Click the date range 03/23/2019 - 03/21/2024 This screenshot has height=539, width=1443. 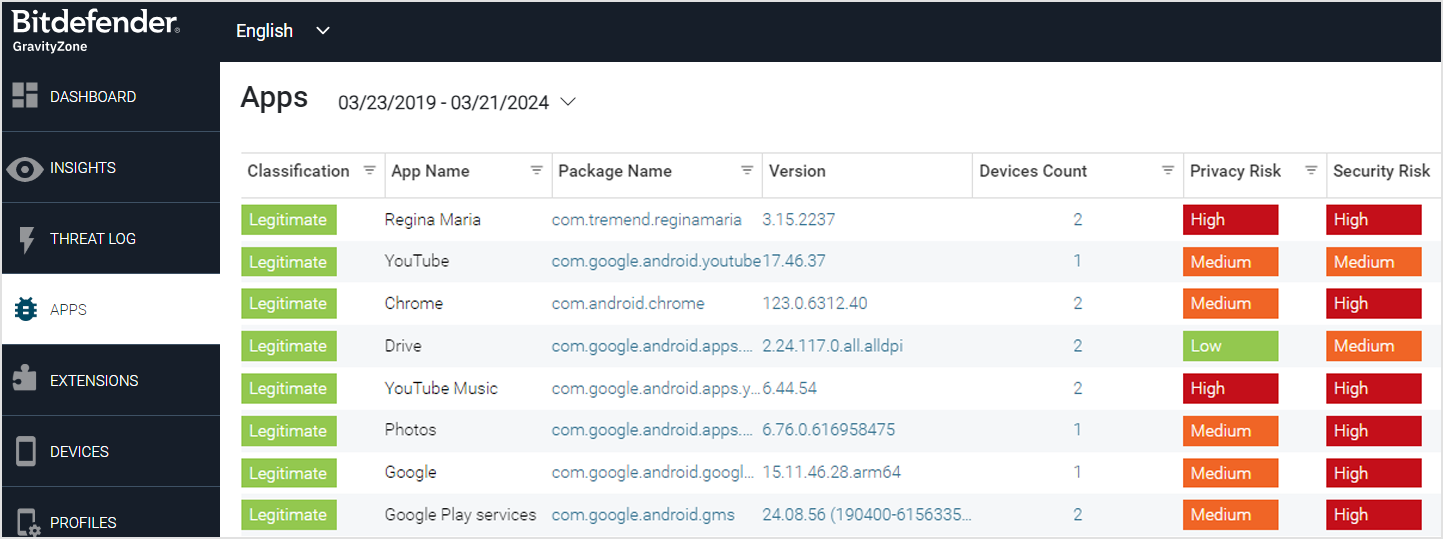click(443, 102)
